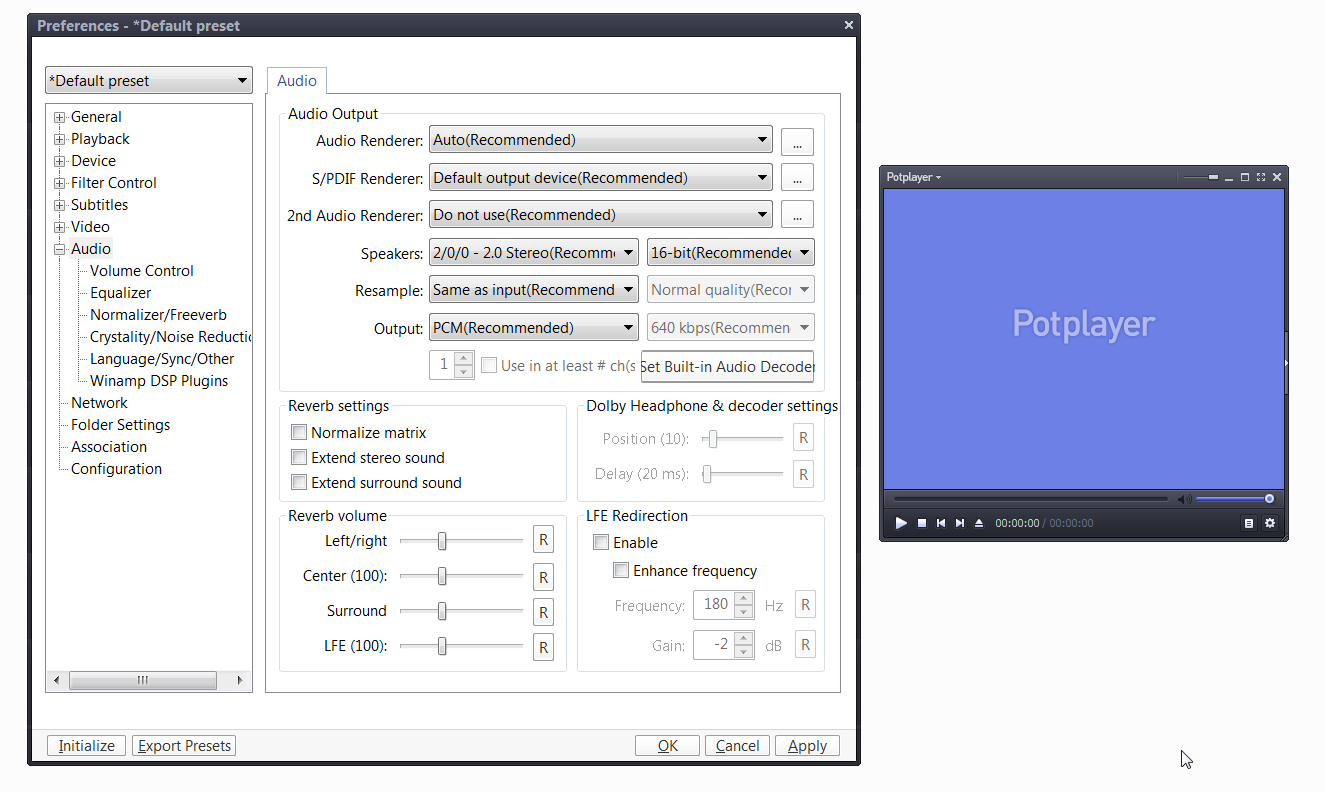
Task: Show the playlist via Potplayer's list icon
Action: click(x=1249, y=523)
